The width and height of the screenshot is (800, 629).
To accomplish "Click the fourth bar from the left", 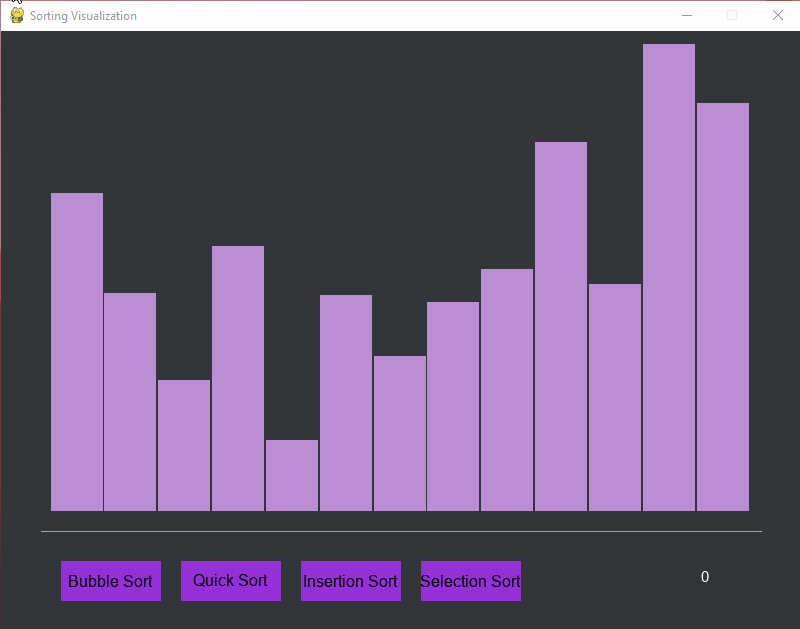I will pos(238,378).
